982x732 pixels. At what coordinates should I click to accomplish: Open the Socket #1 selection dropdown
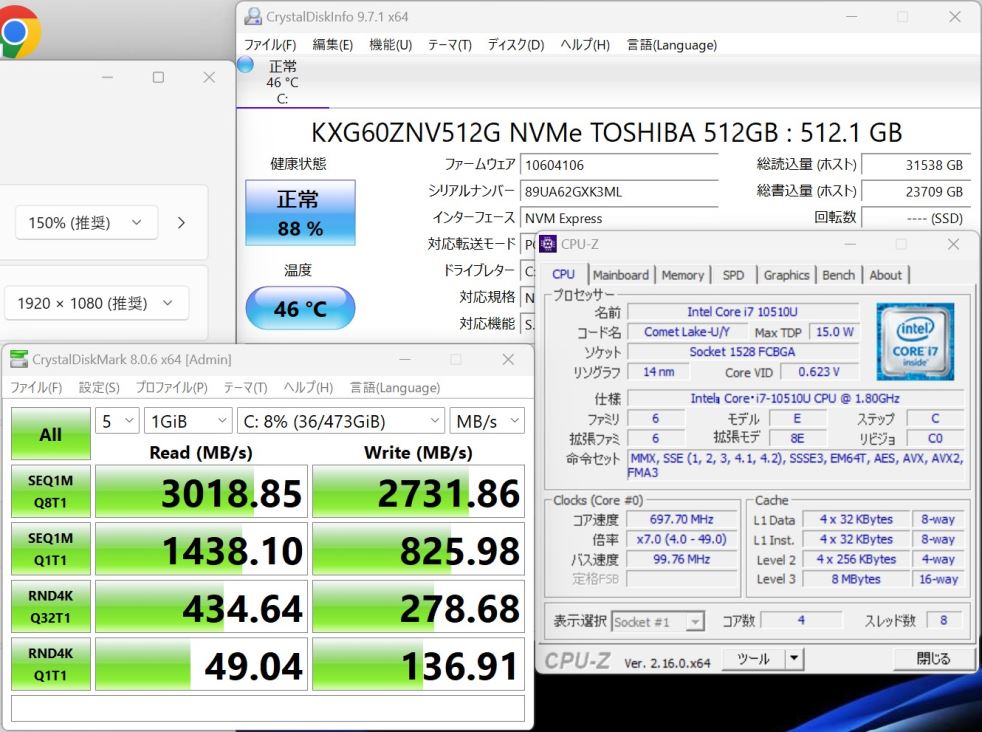click(x=658, y=622)
